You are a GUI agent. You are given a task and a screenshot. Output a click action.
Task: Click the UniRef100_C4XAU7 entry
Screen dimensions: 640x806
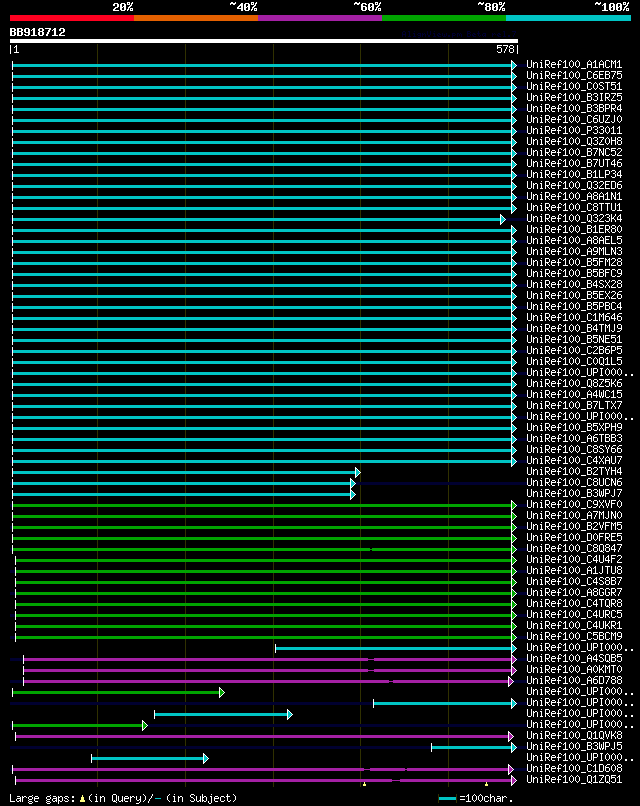[574, 461]
